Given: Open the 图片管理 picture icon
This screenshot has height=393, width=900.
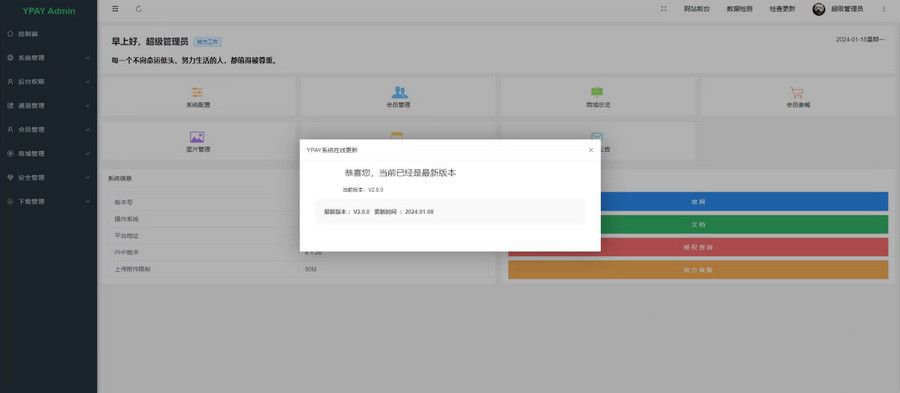Looking at the screenshot, I should tap(197, 137).
